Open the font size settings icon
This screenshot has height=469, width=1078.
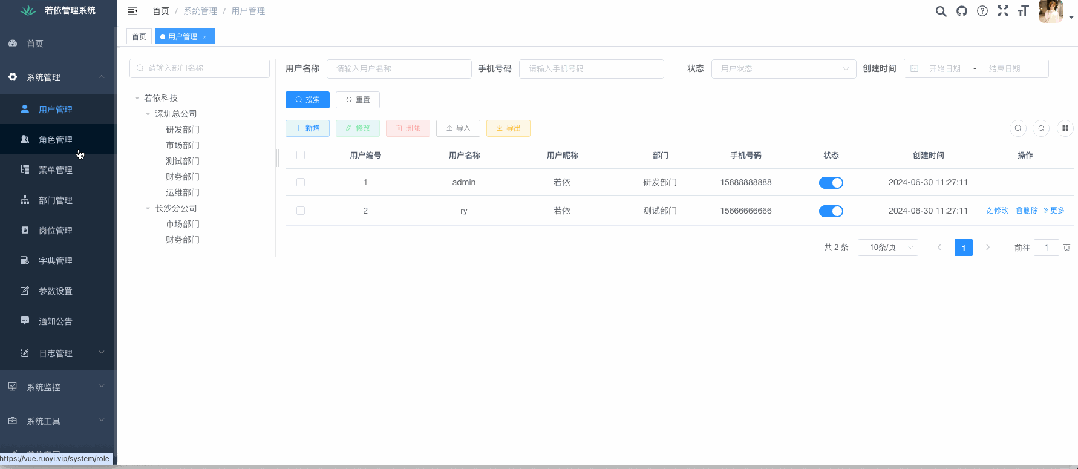1022,11
